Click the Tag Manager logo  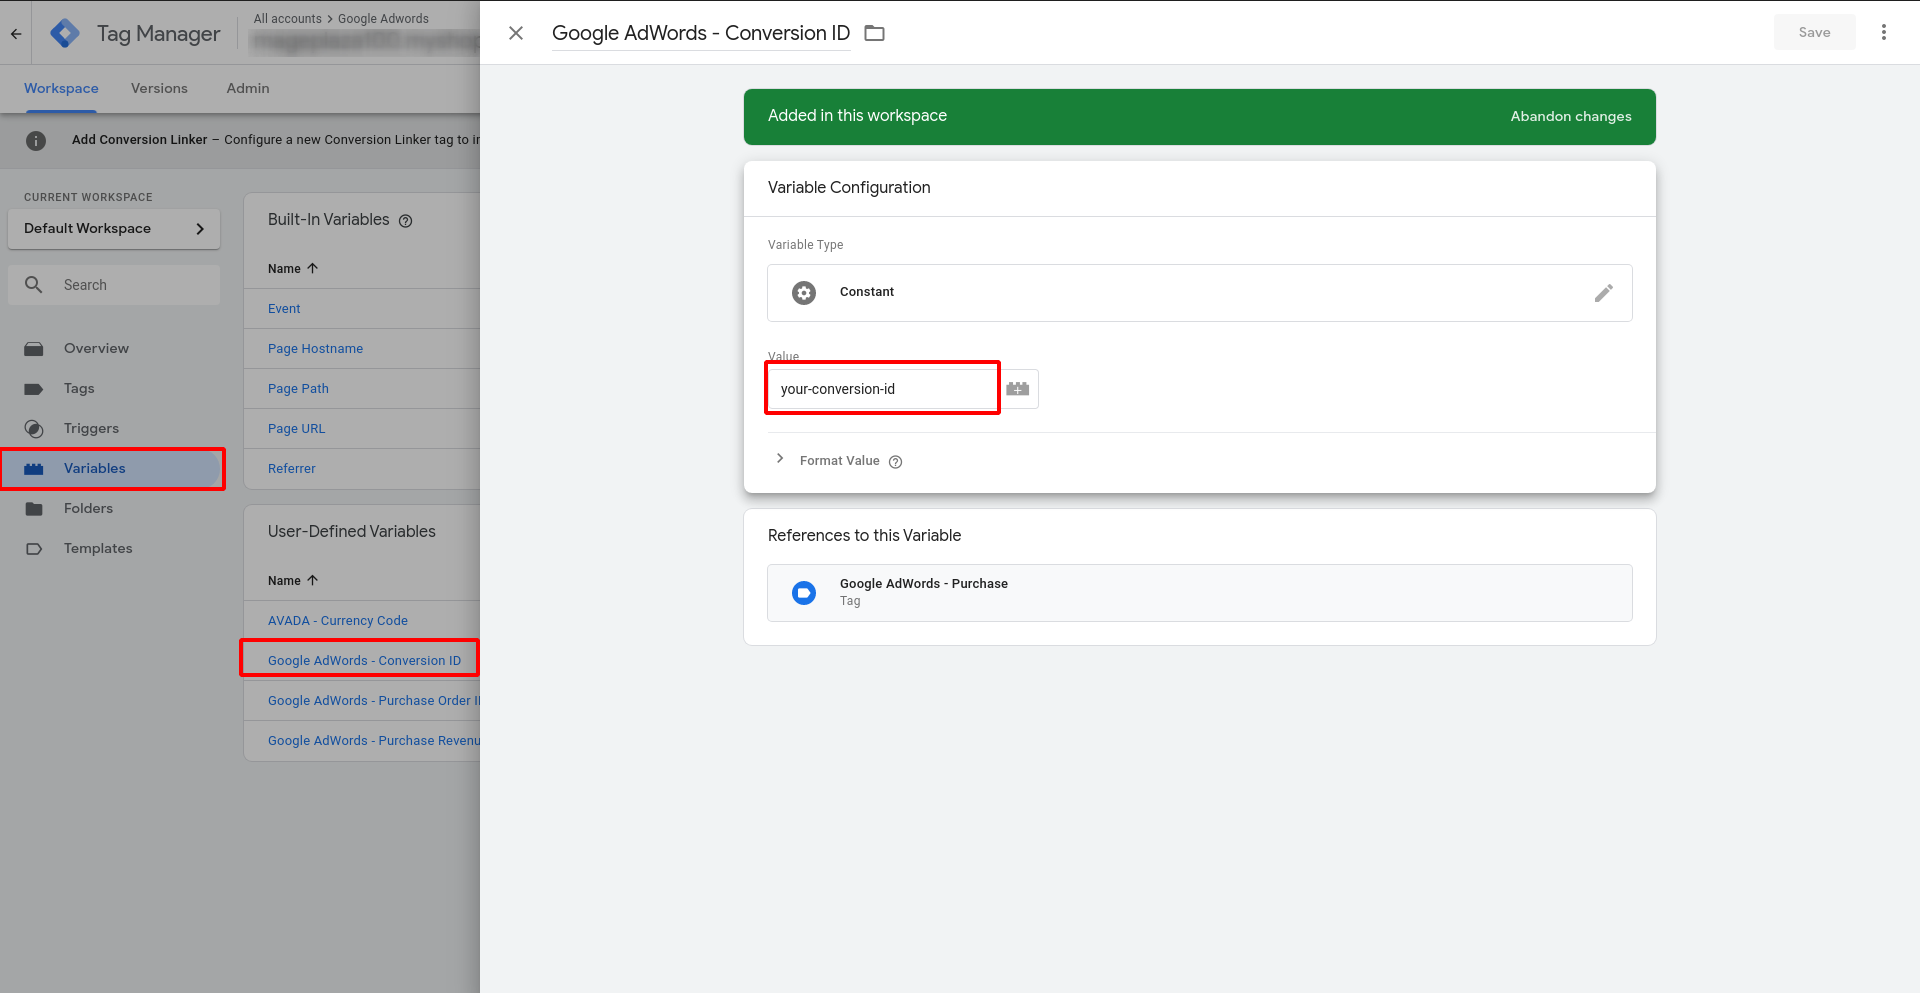click(x=65, y=33)
